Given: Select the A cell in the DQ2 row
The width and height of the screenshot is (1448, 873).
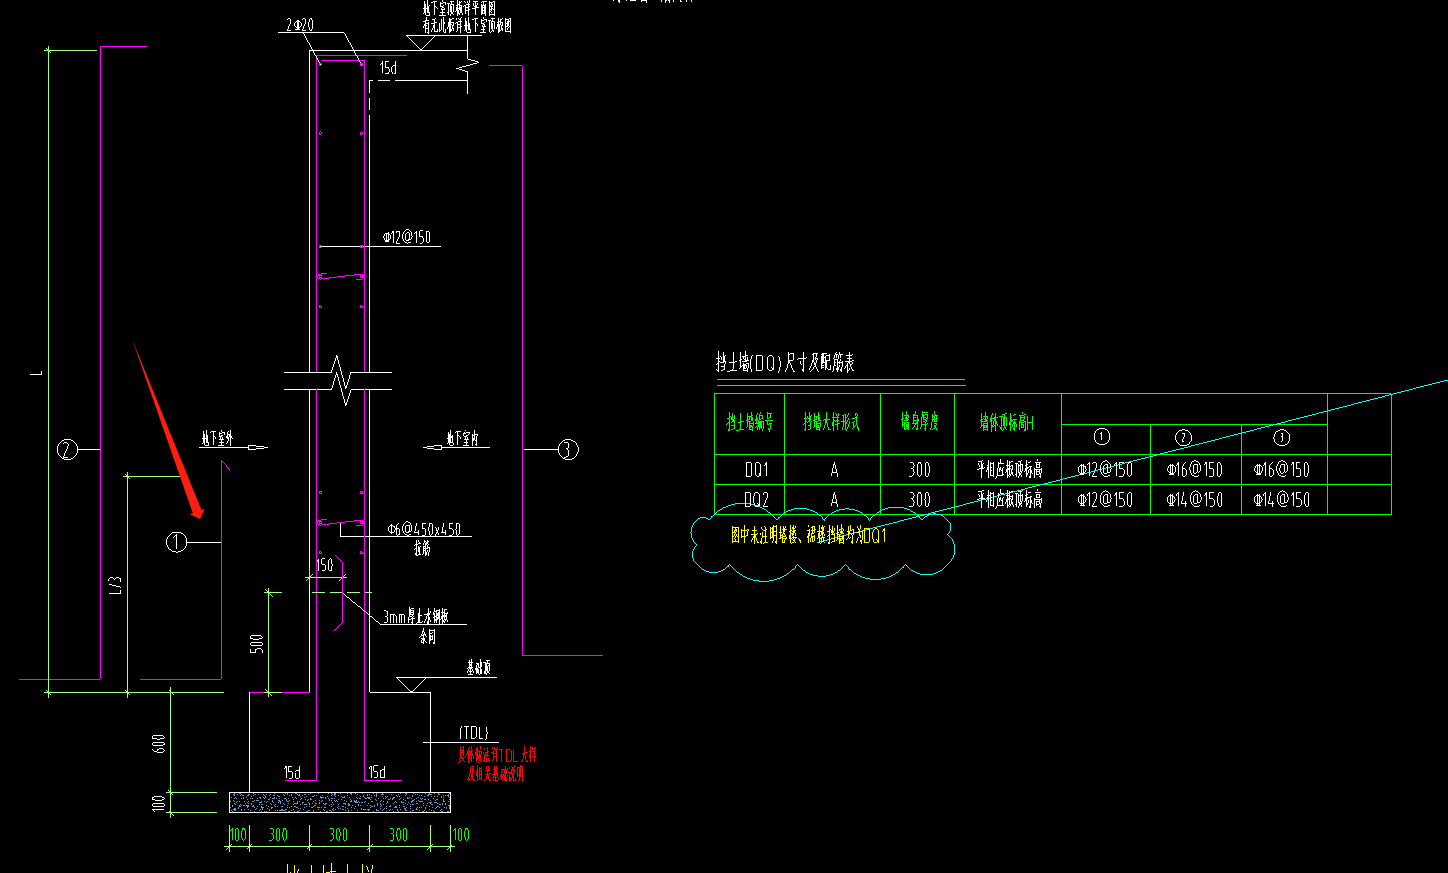Looking at the screenshot, I should point(834,500).
